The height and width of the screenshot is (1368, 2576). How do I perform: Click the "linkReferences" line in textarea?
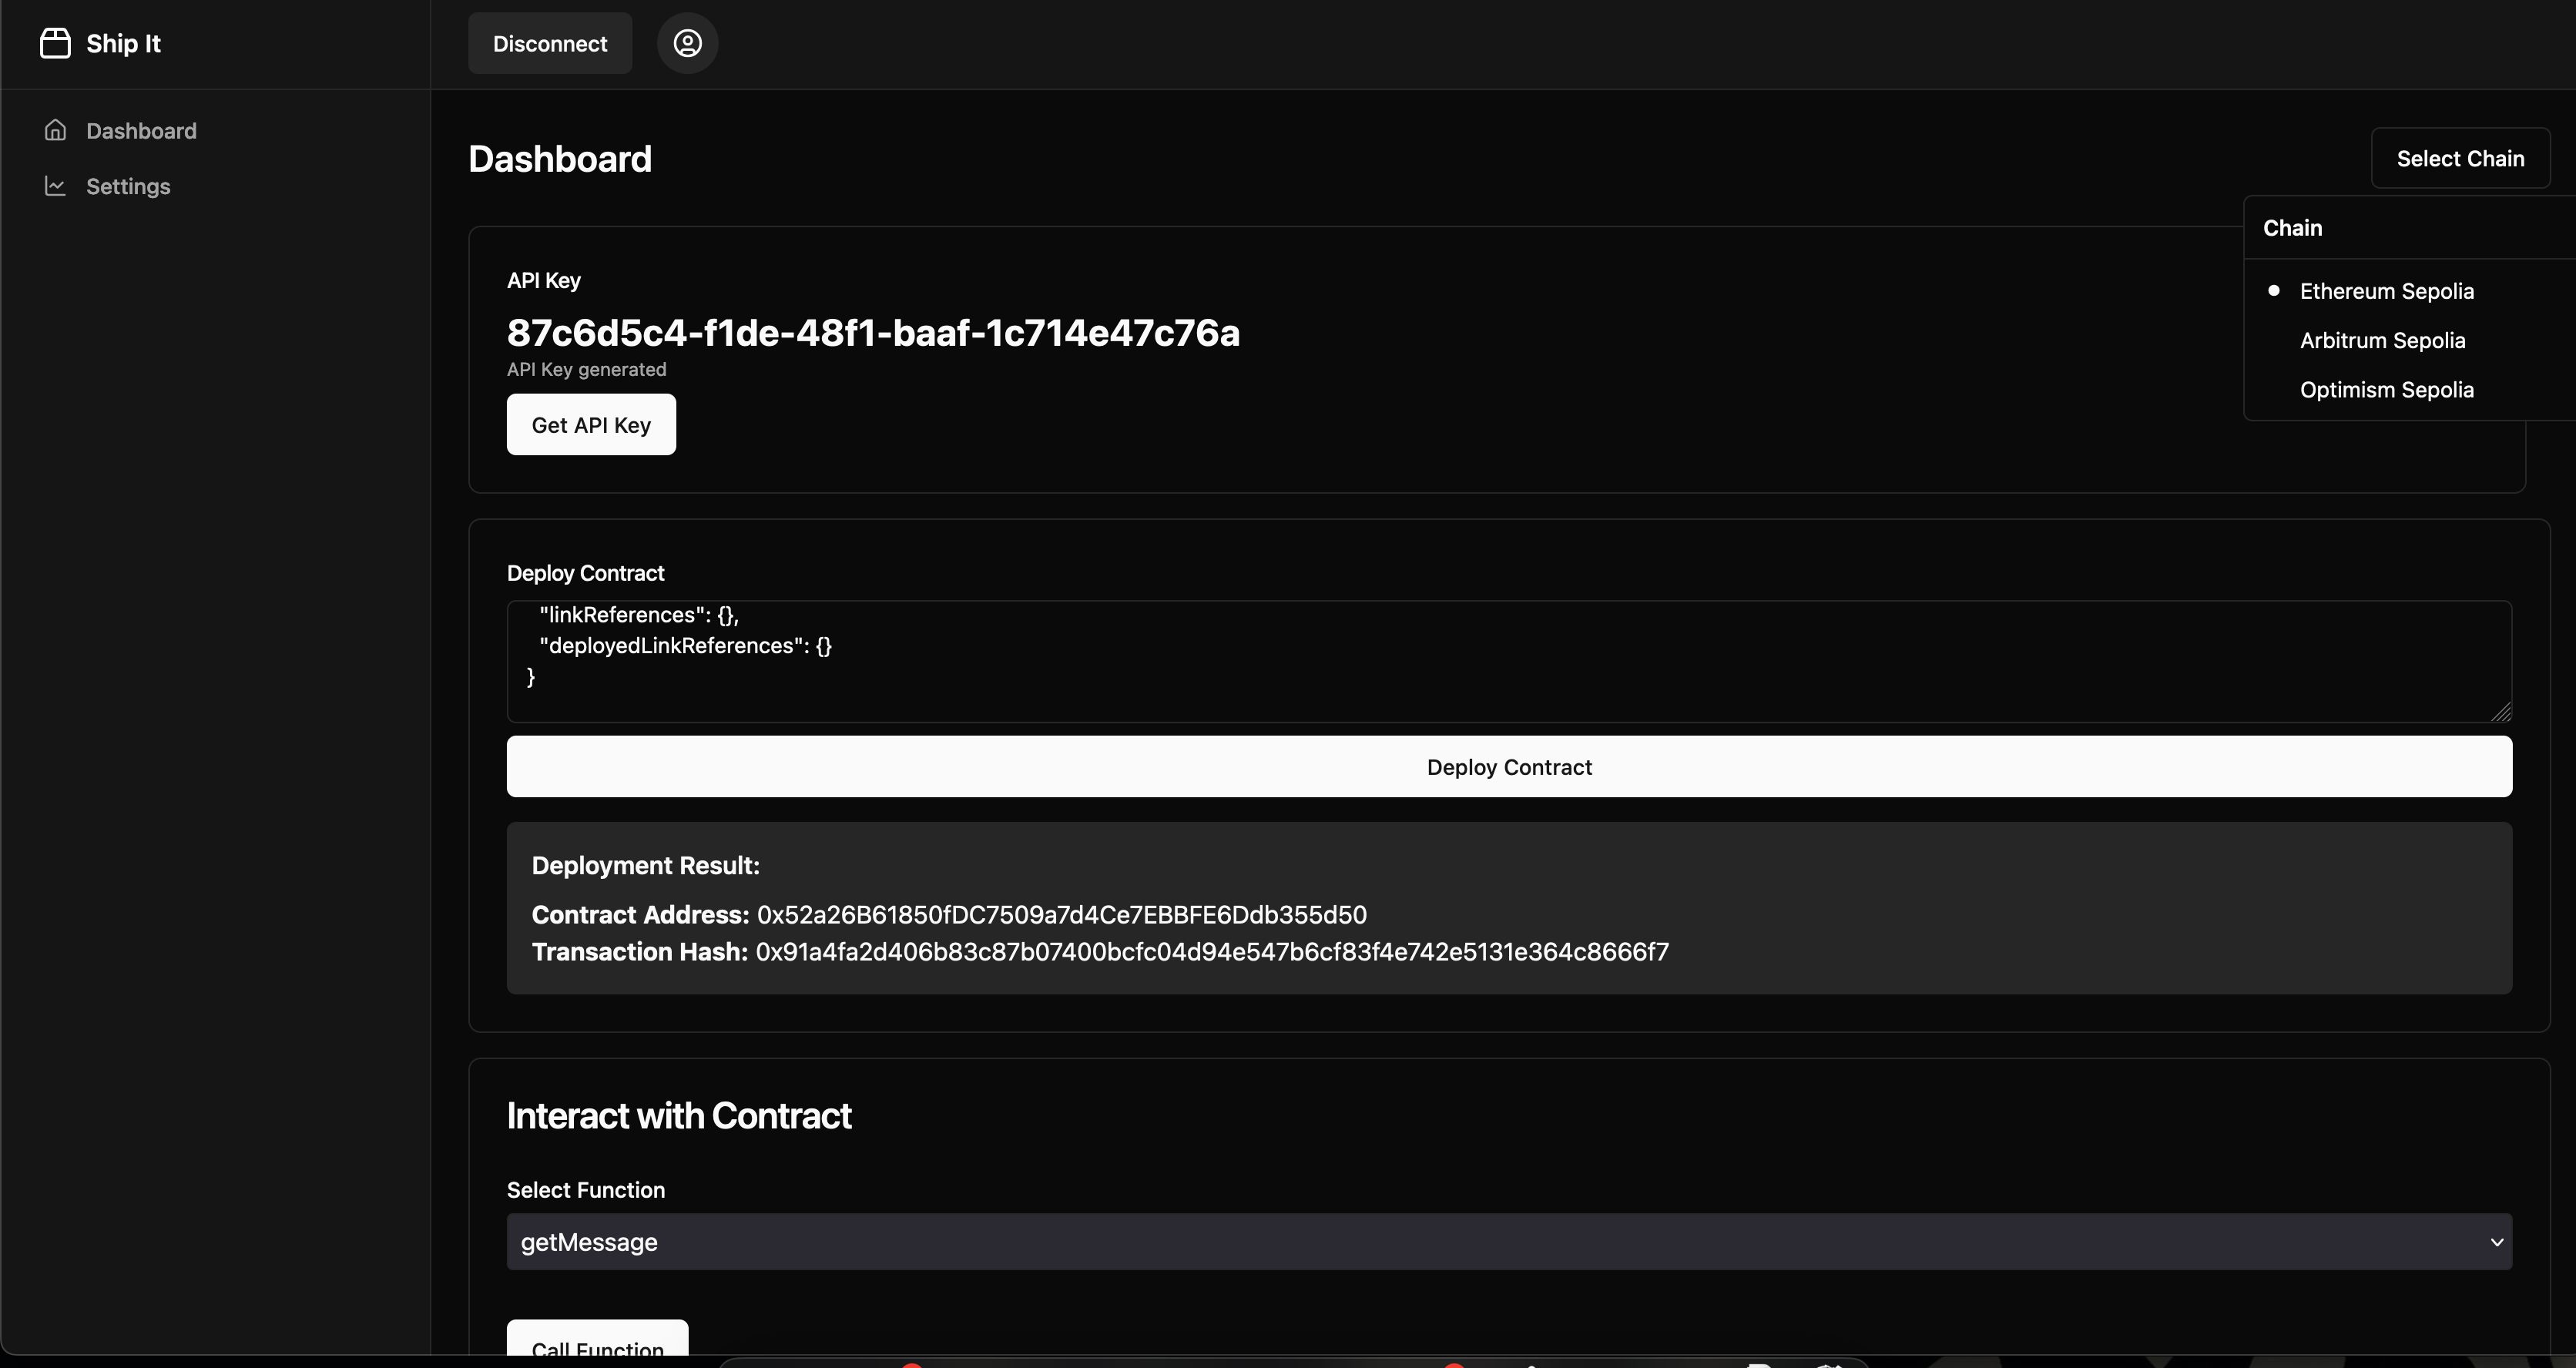[x=639, y=615]
